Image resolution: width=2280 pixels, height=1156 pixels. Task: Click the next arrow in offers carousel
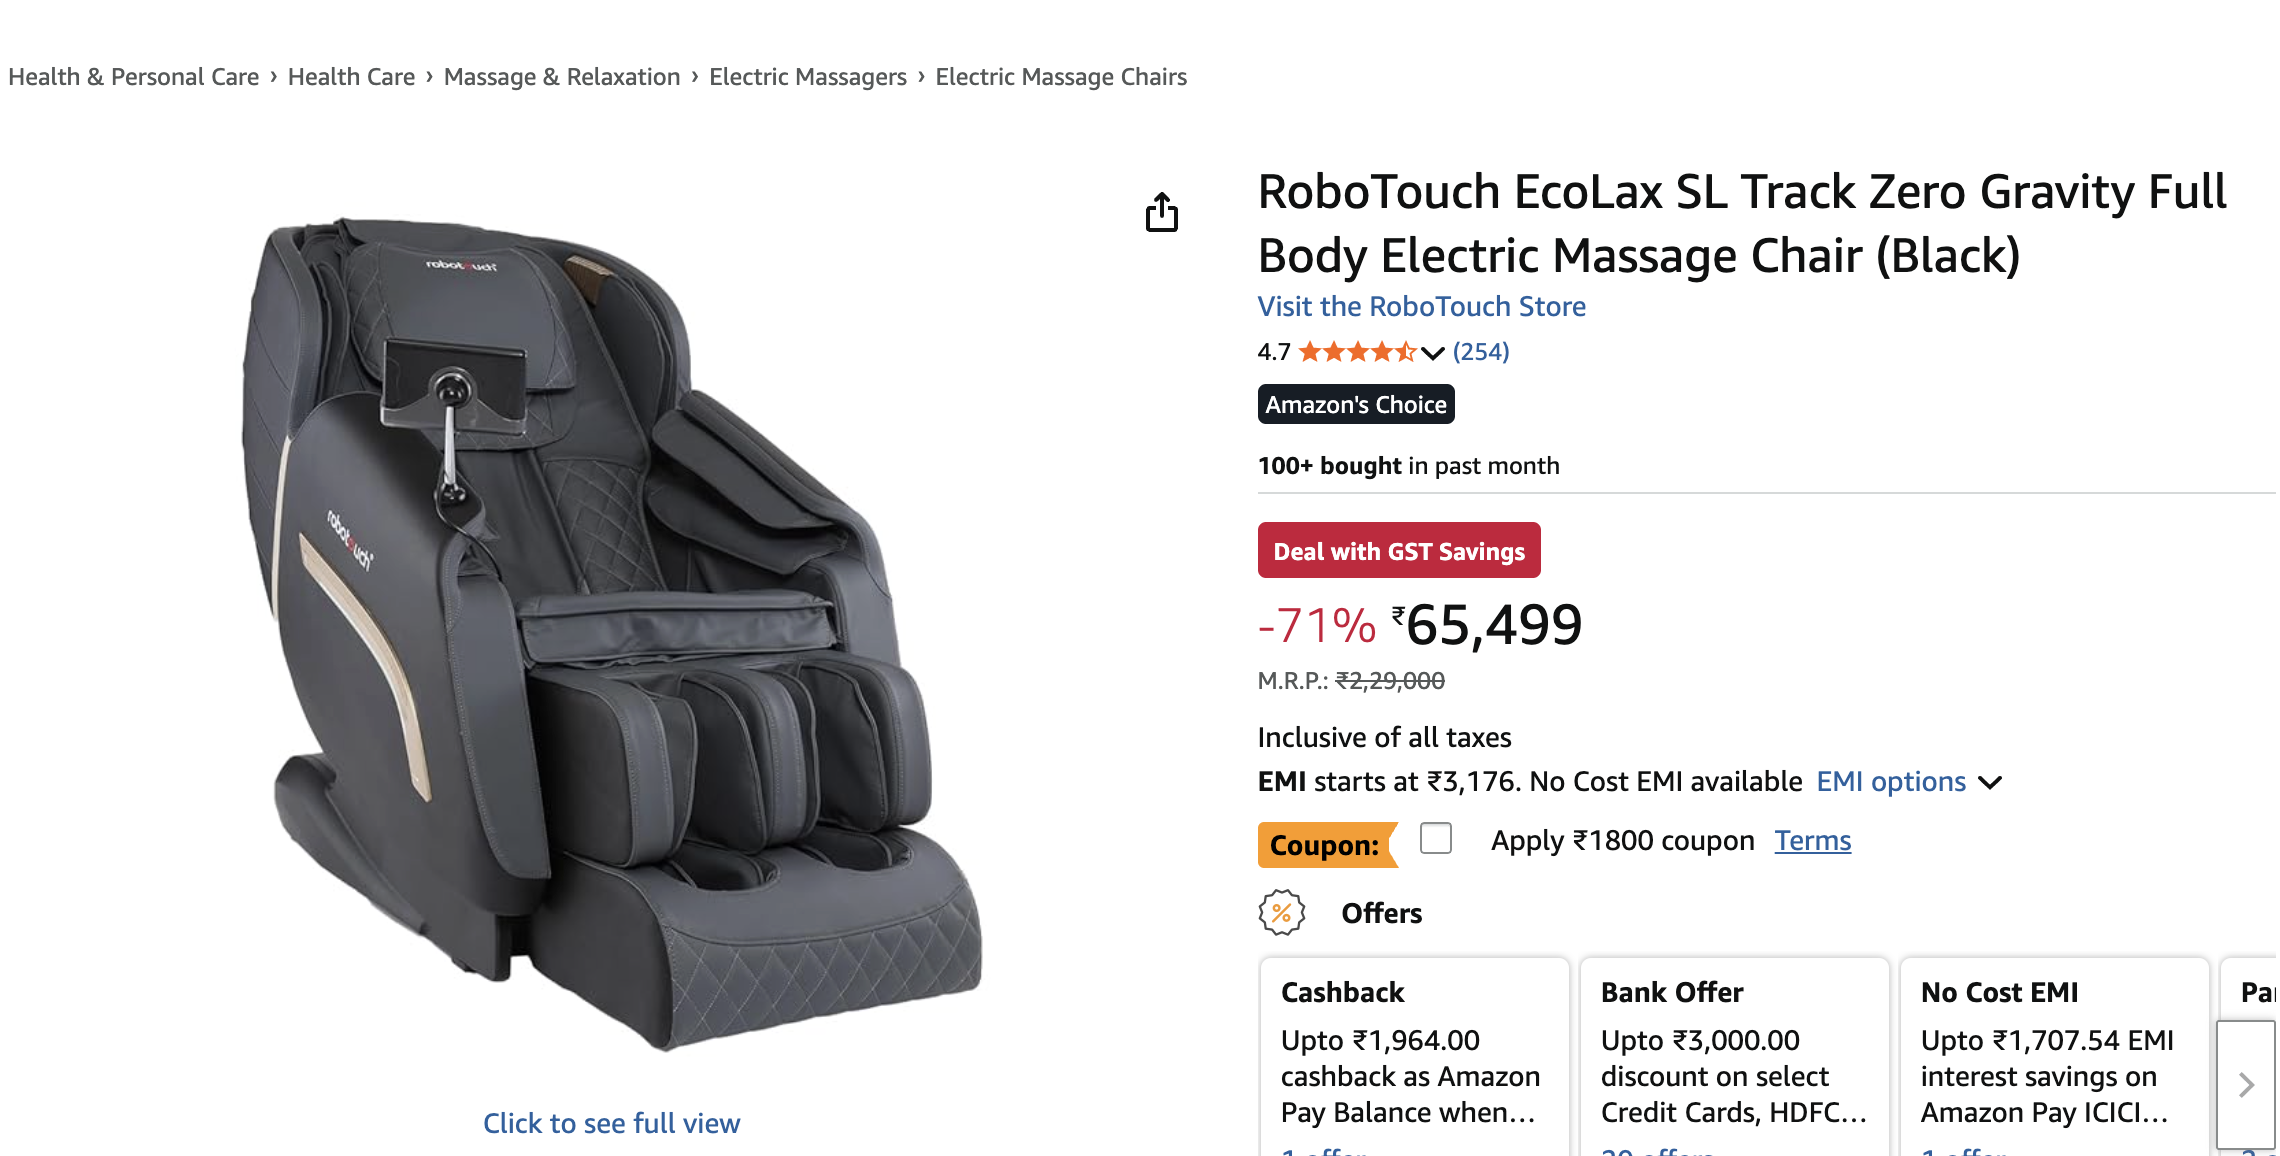(x=2246, y=1084)
